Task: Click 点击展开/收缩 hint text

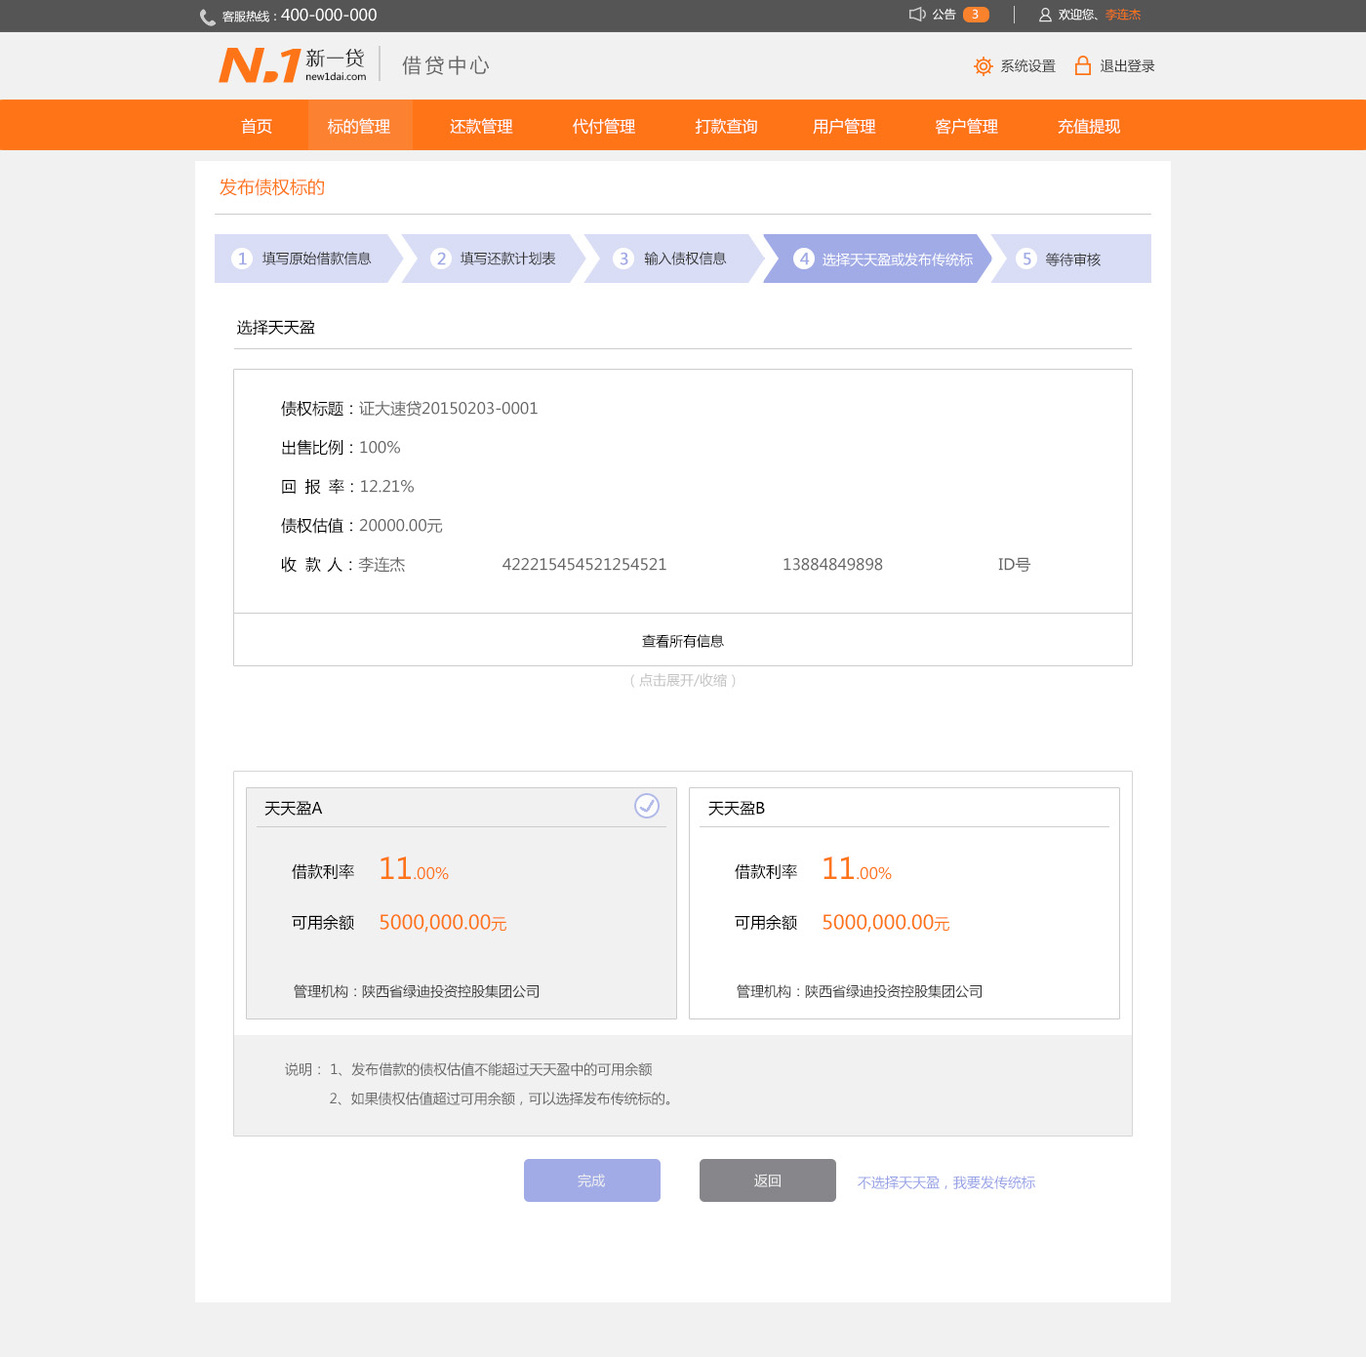Action: [683, 680]
